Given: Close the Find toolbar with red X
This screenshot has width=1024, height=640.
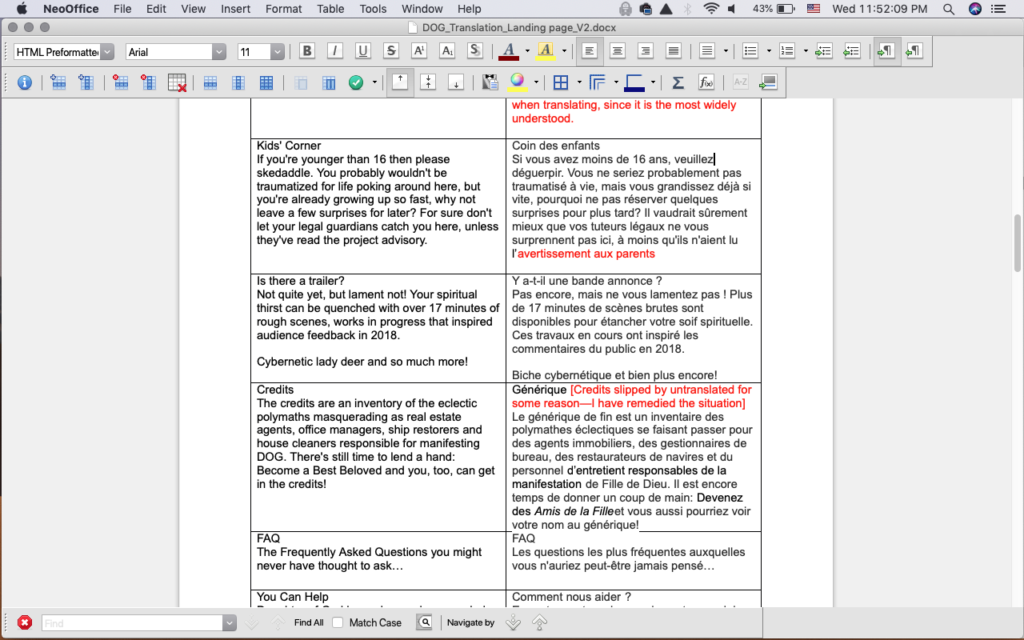Looking at the screenshot, I should pos(25,622).
